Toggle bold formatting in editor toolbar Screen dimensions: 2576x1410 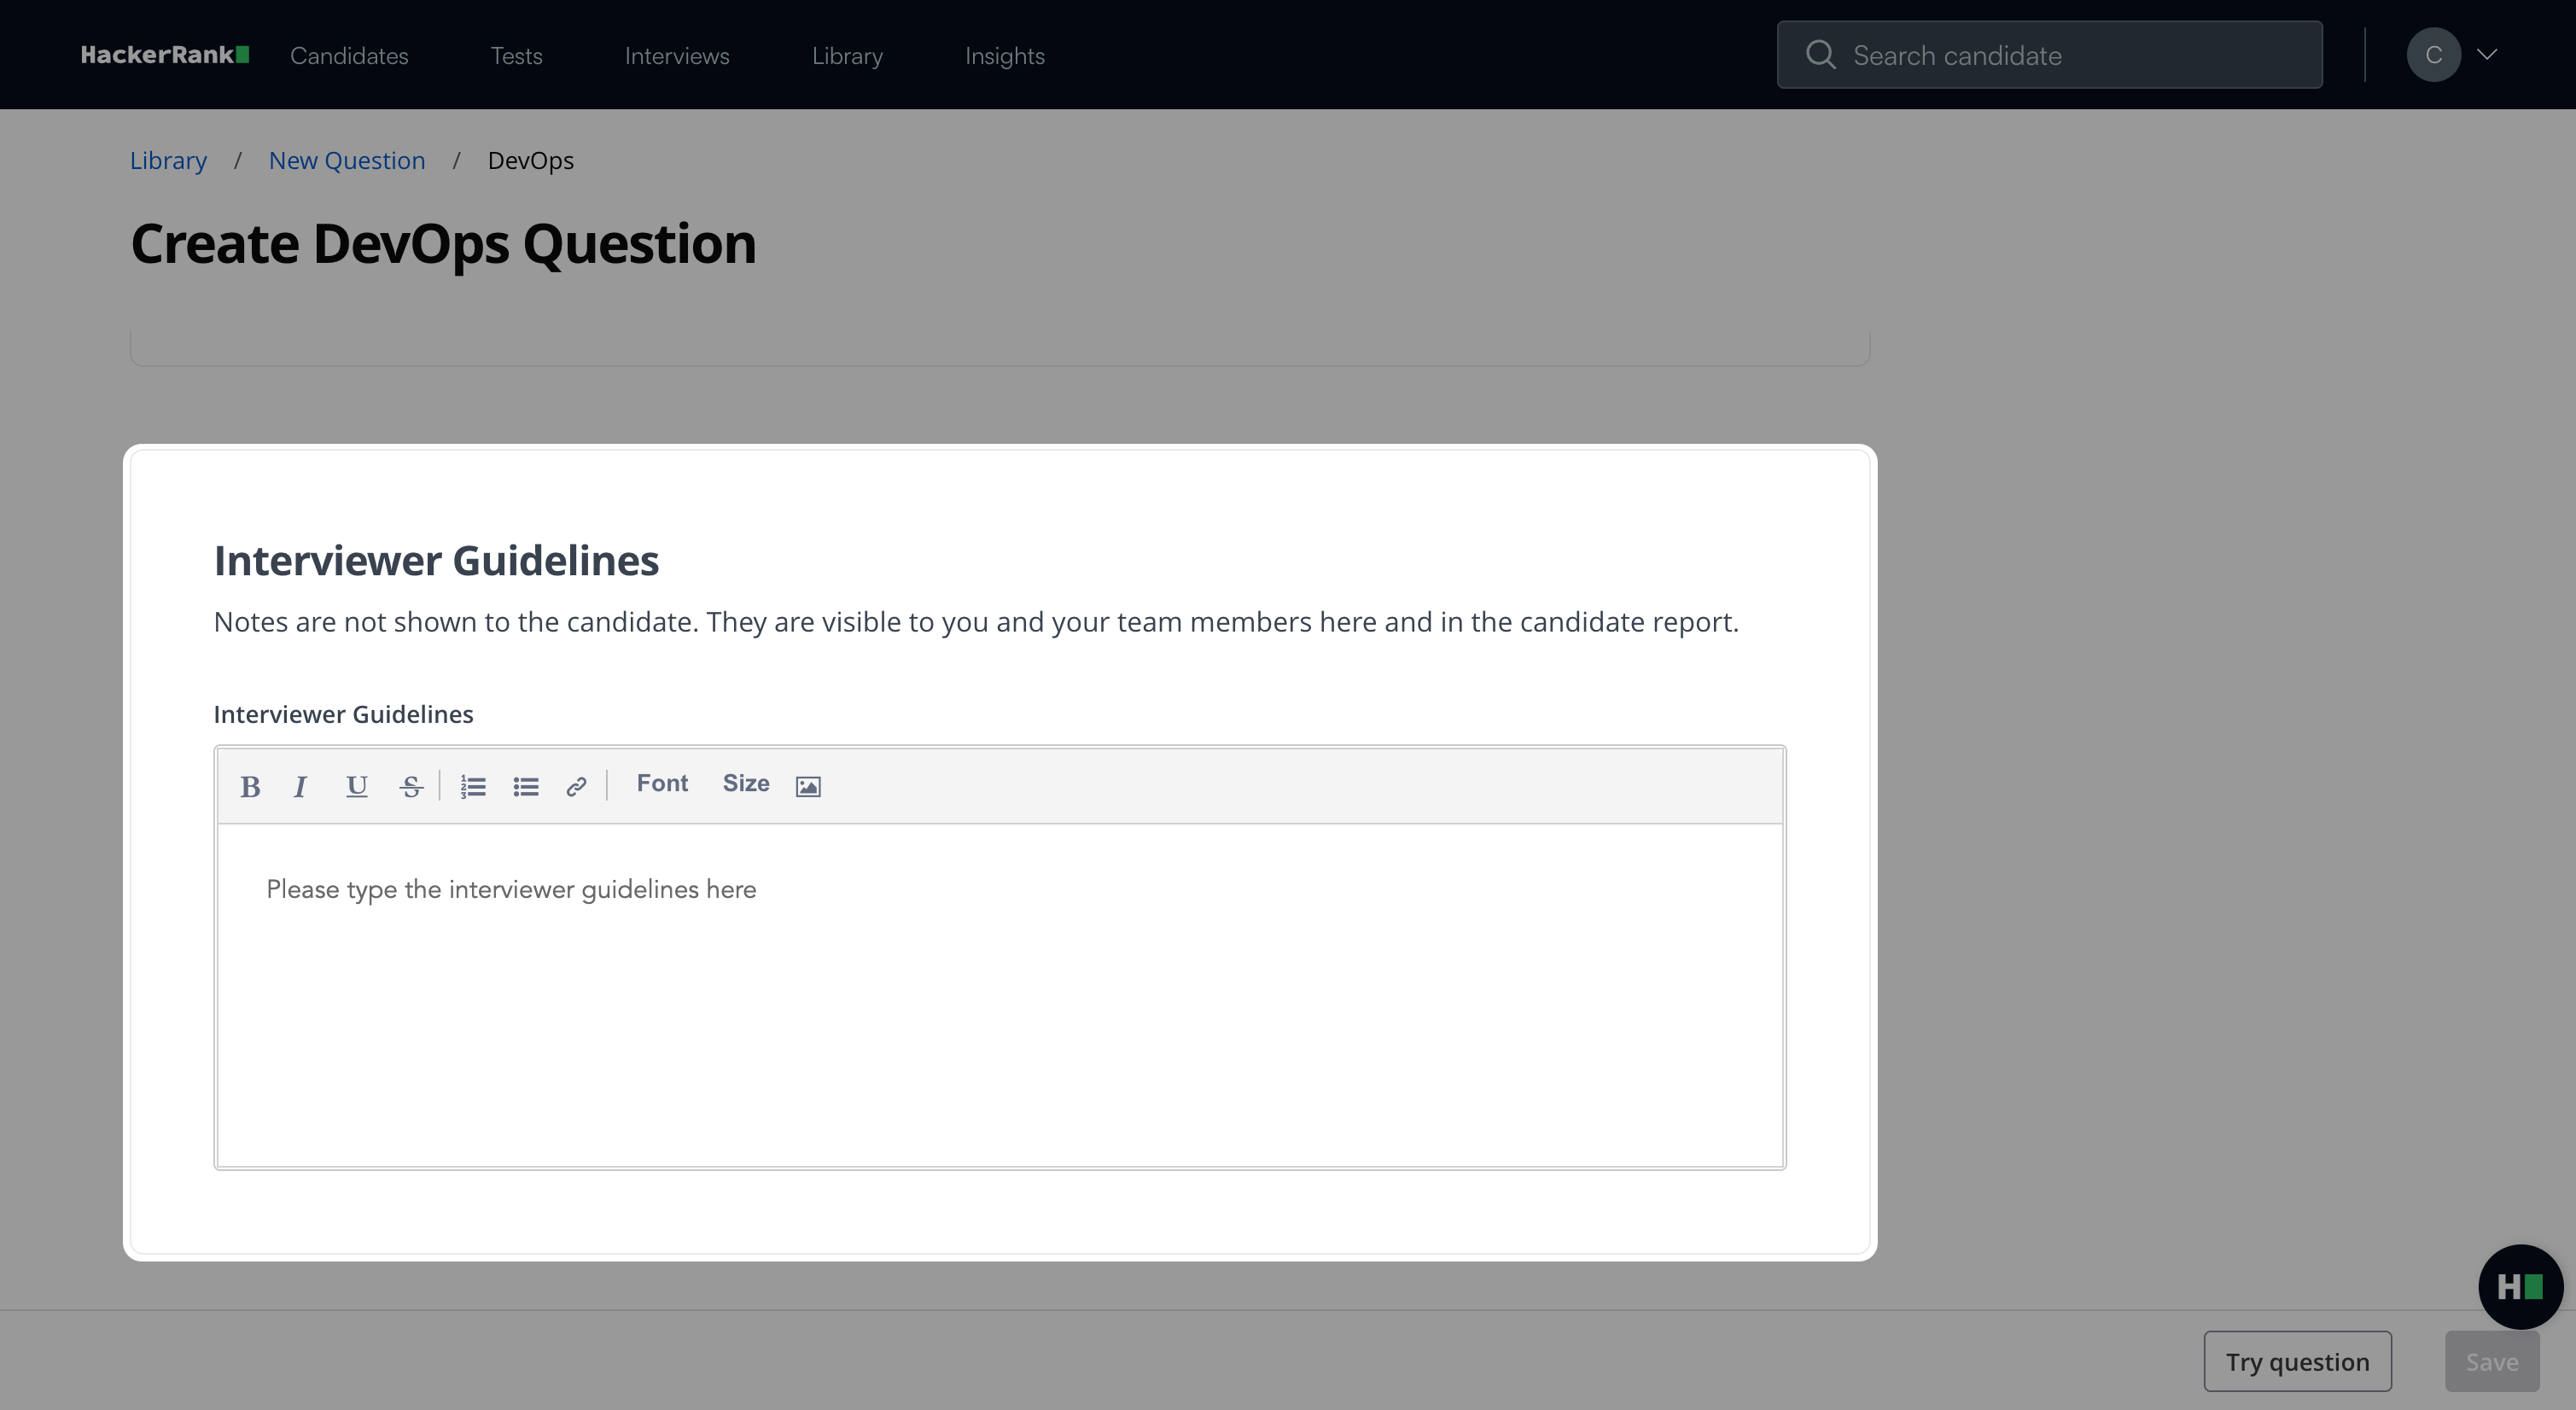point(250,786)
